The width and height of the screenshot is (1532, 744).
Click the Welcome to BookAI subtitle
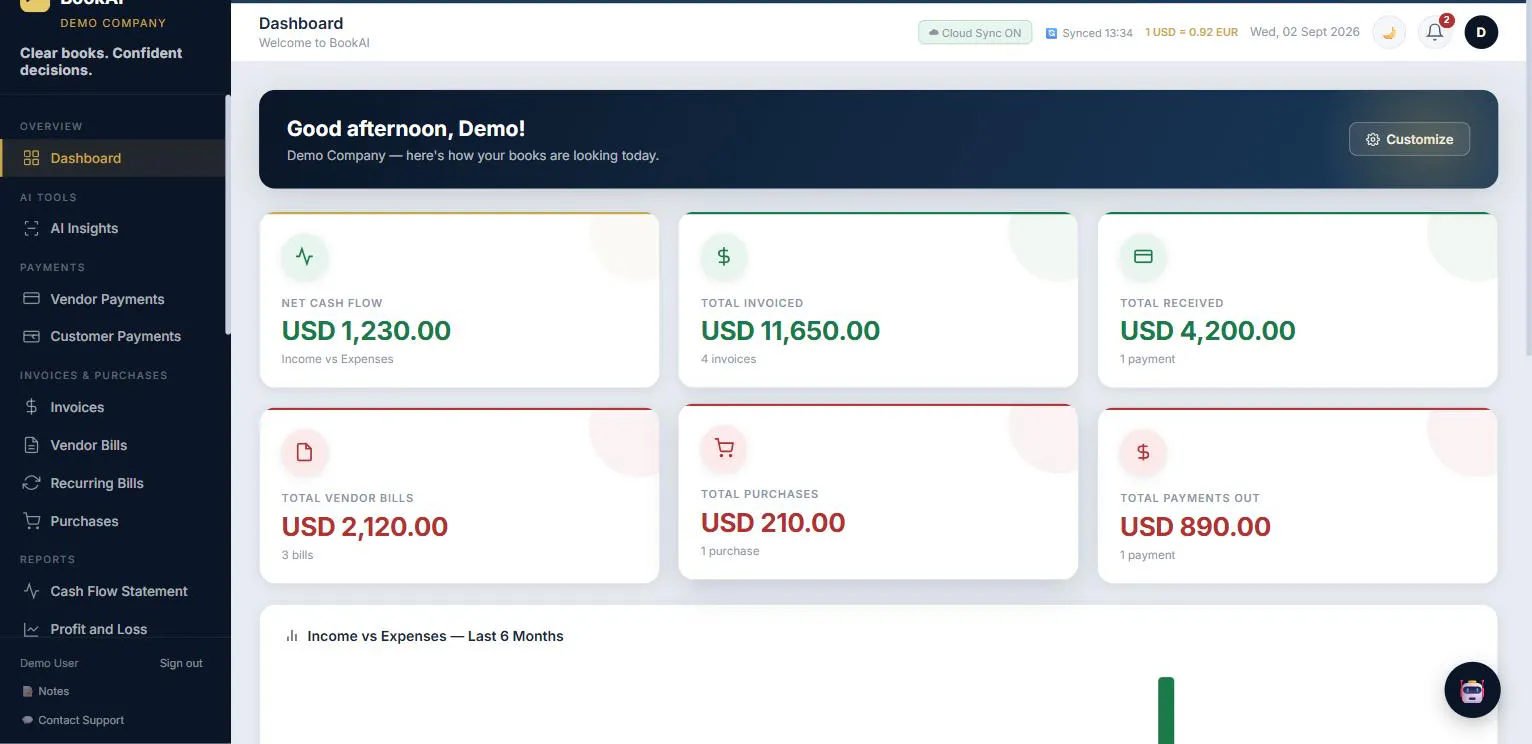tap(314, 43)
